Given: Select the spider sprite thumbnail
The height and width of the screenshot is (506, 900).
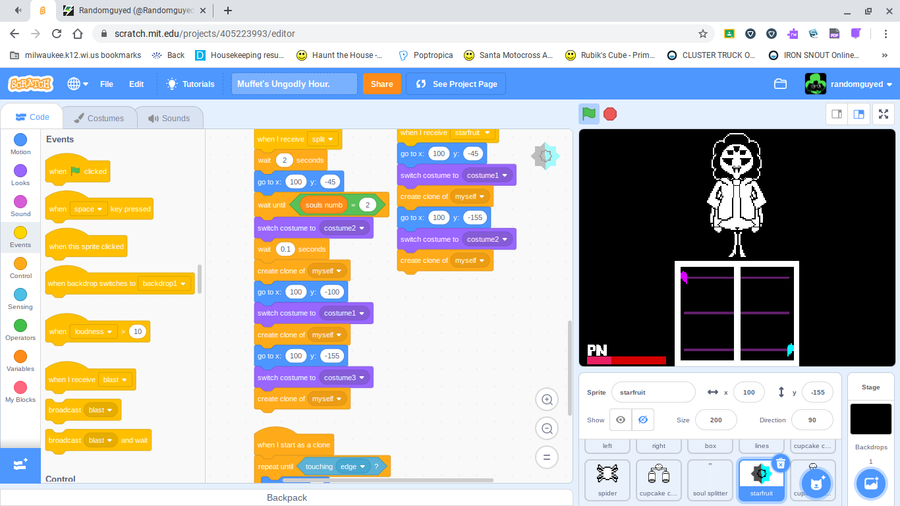Looking at the screenshot, I should 607,480.
